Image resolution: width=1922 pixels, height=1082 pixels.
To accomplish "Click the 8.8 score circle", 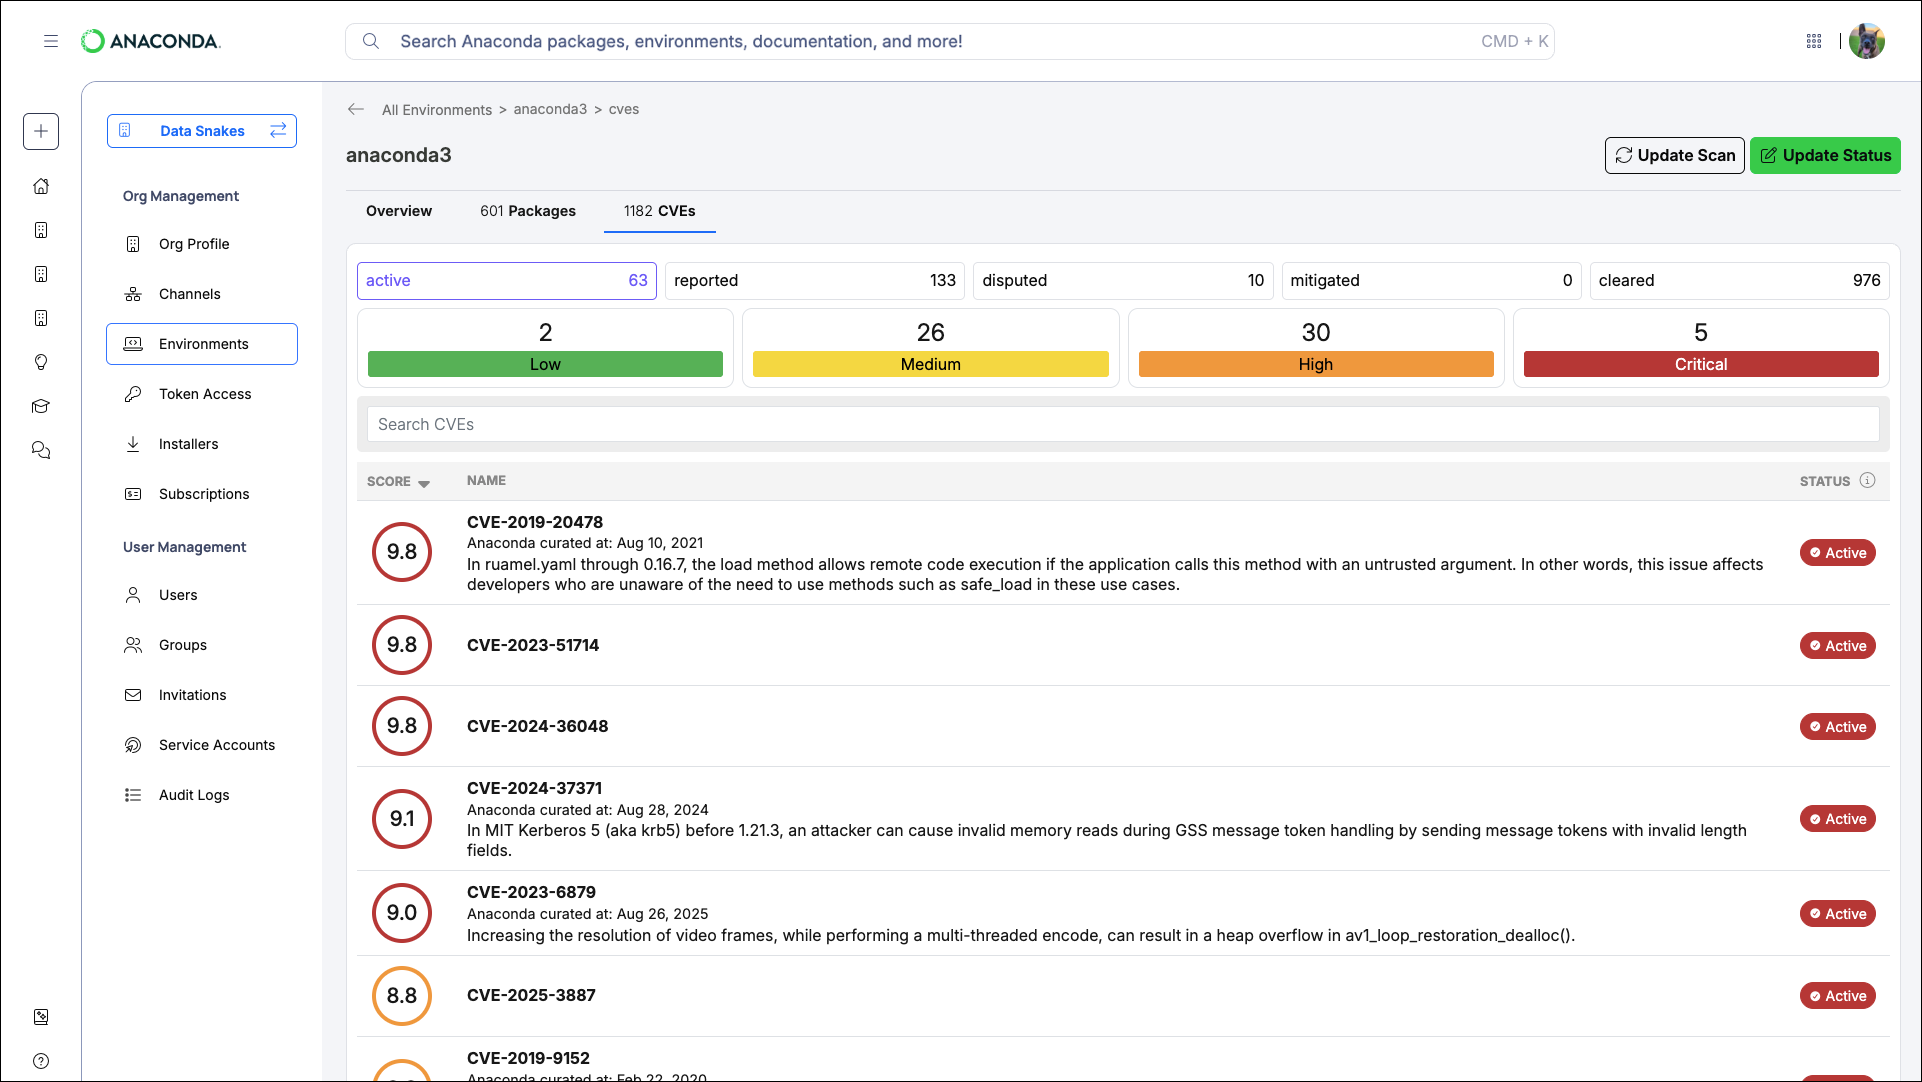I will [402, 996].
